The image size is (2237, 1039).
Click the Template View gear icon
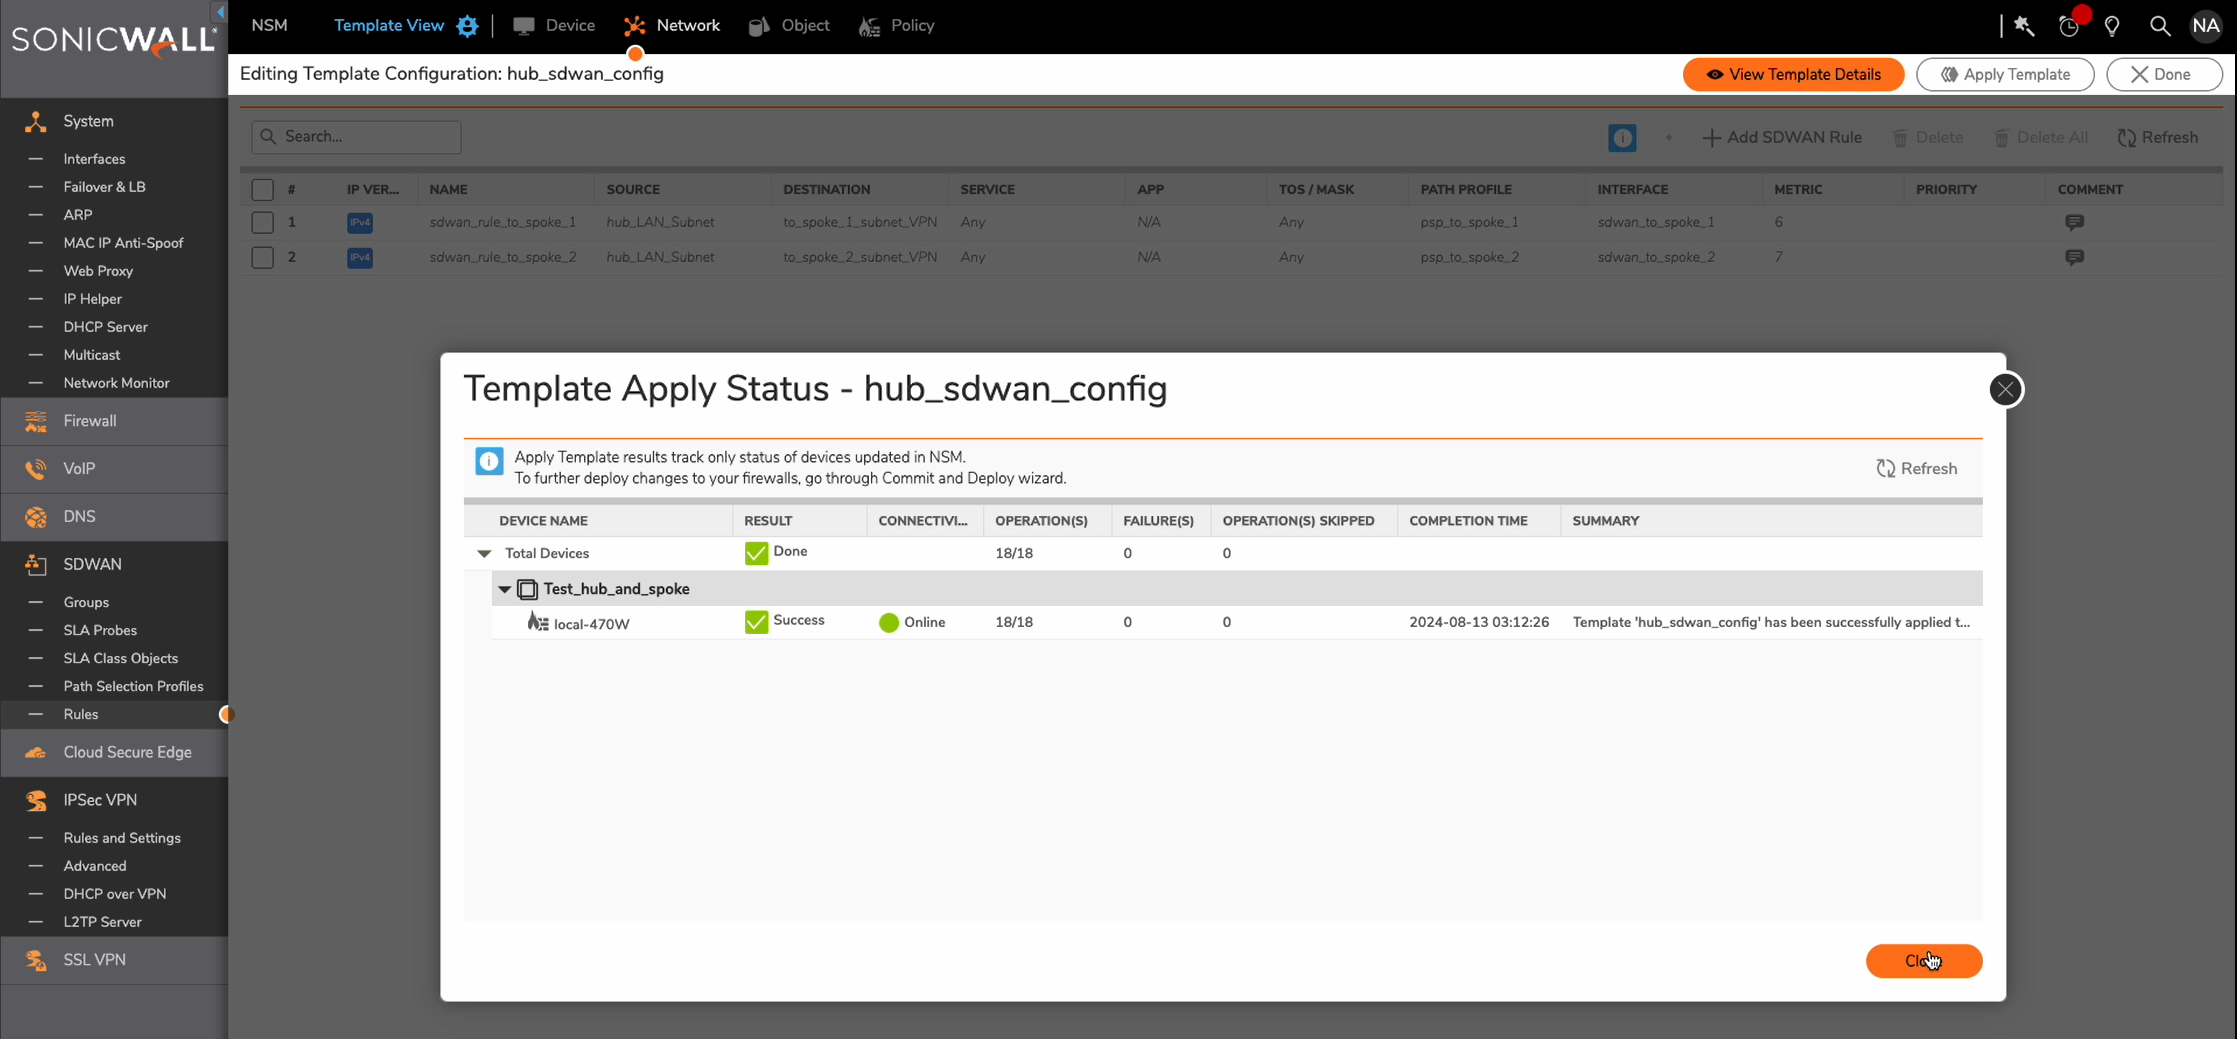[467, 26]
